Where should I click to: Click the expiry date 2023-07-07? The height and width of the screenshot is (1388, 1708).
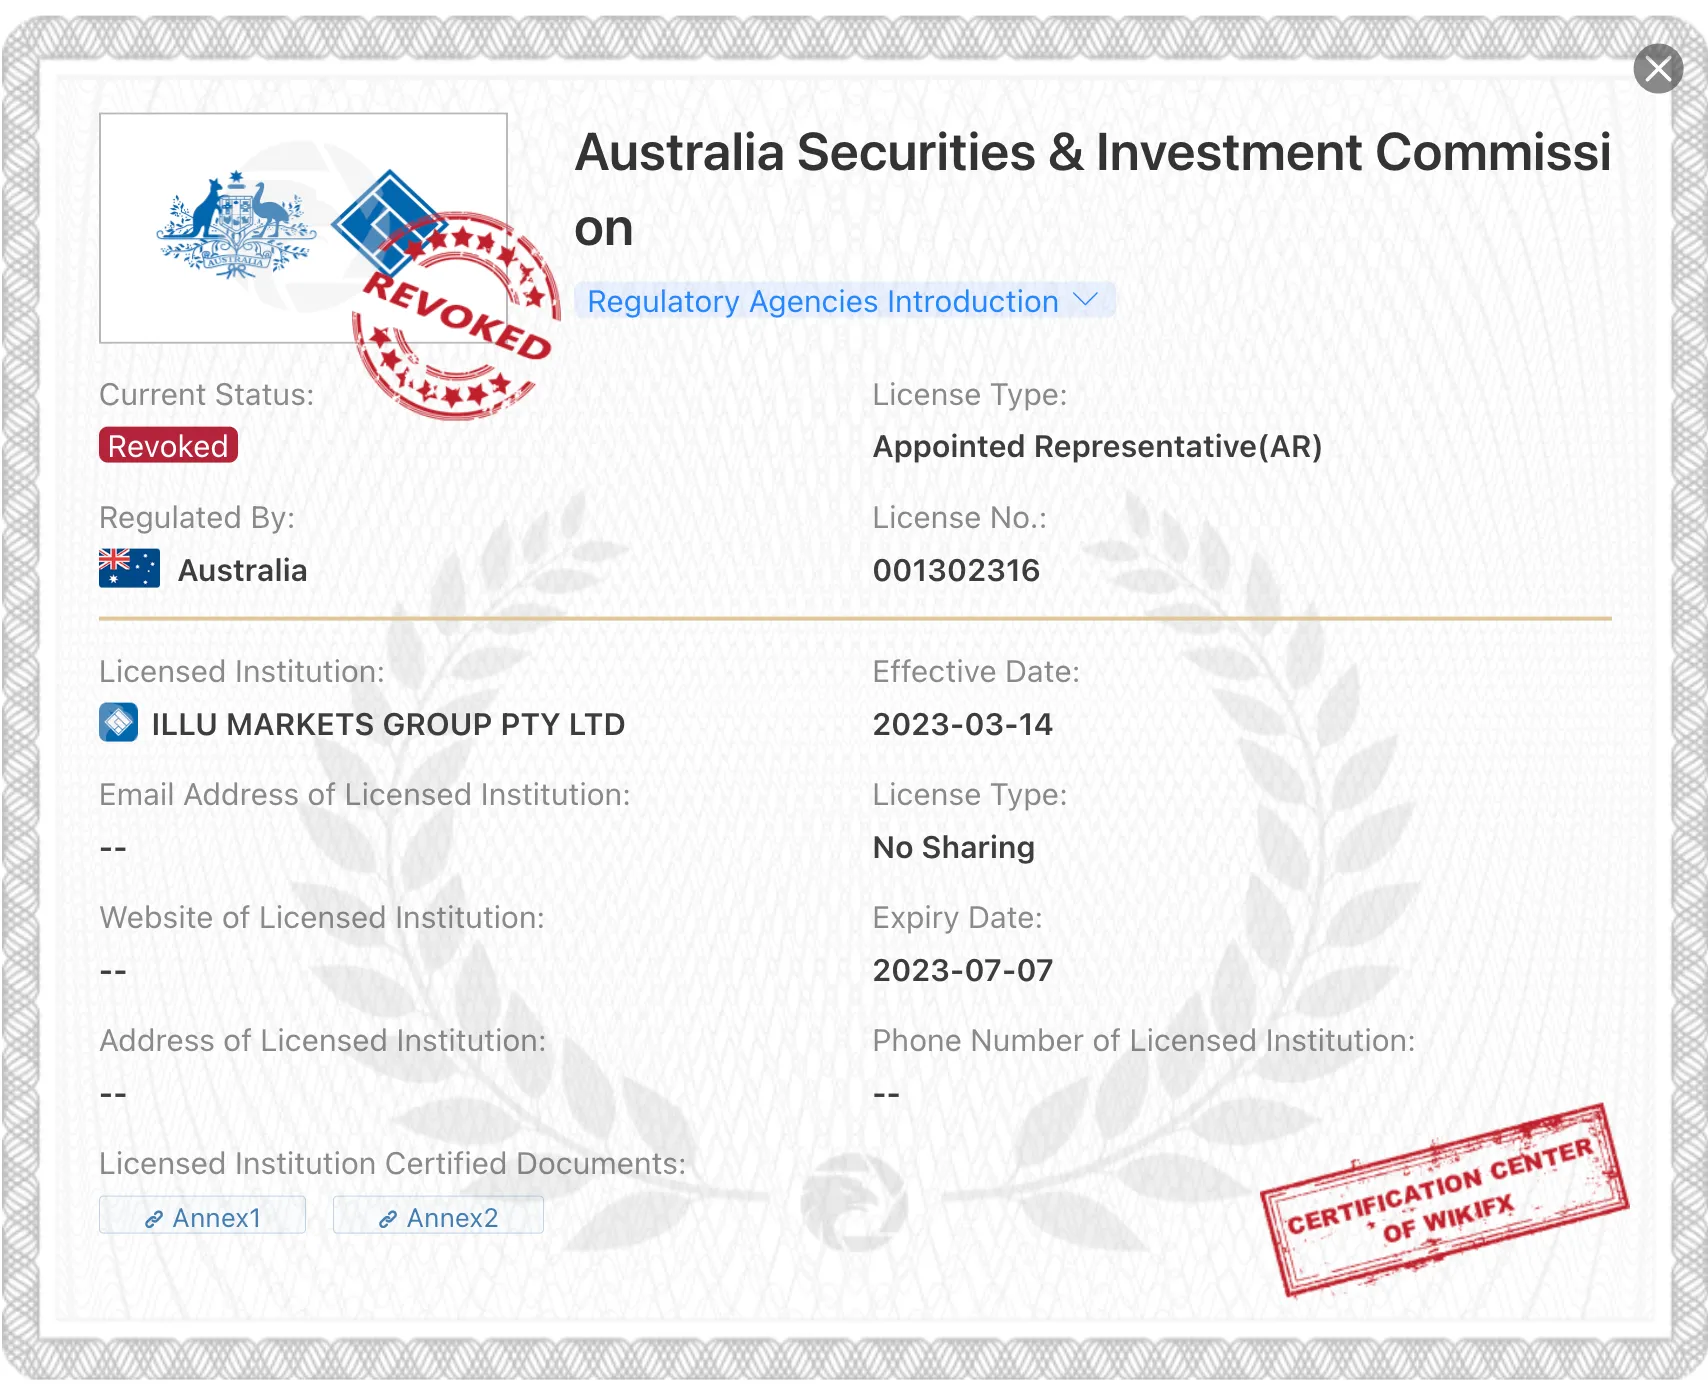963,970
